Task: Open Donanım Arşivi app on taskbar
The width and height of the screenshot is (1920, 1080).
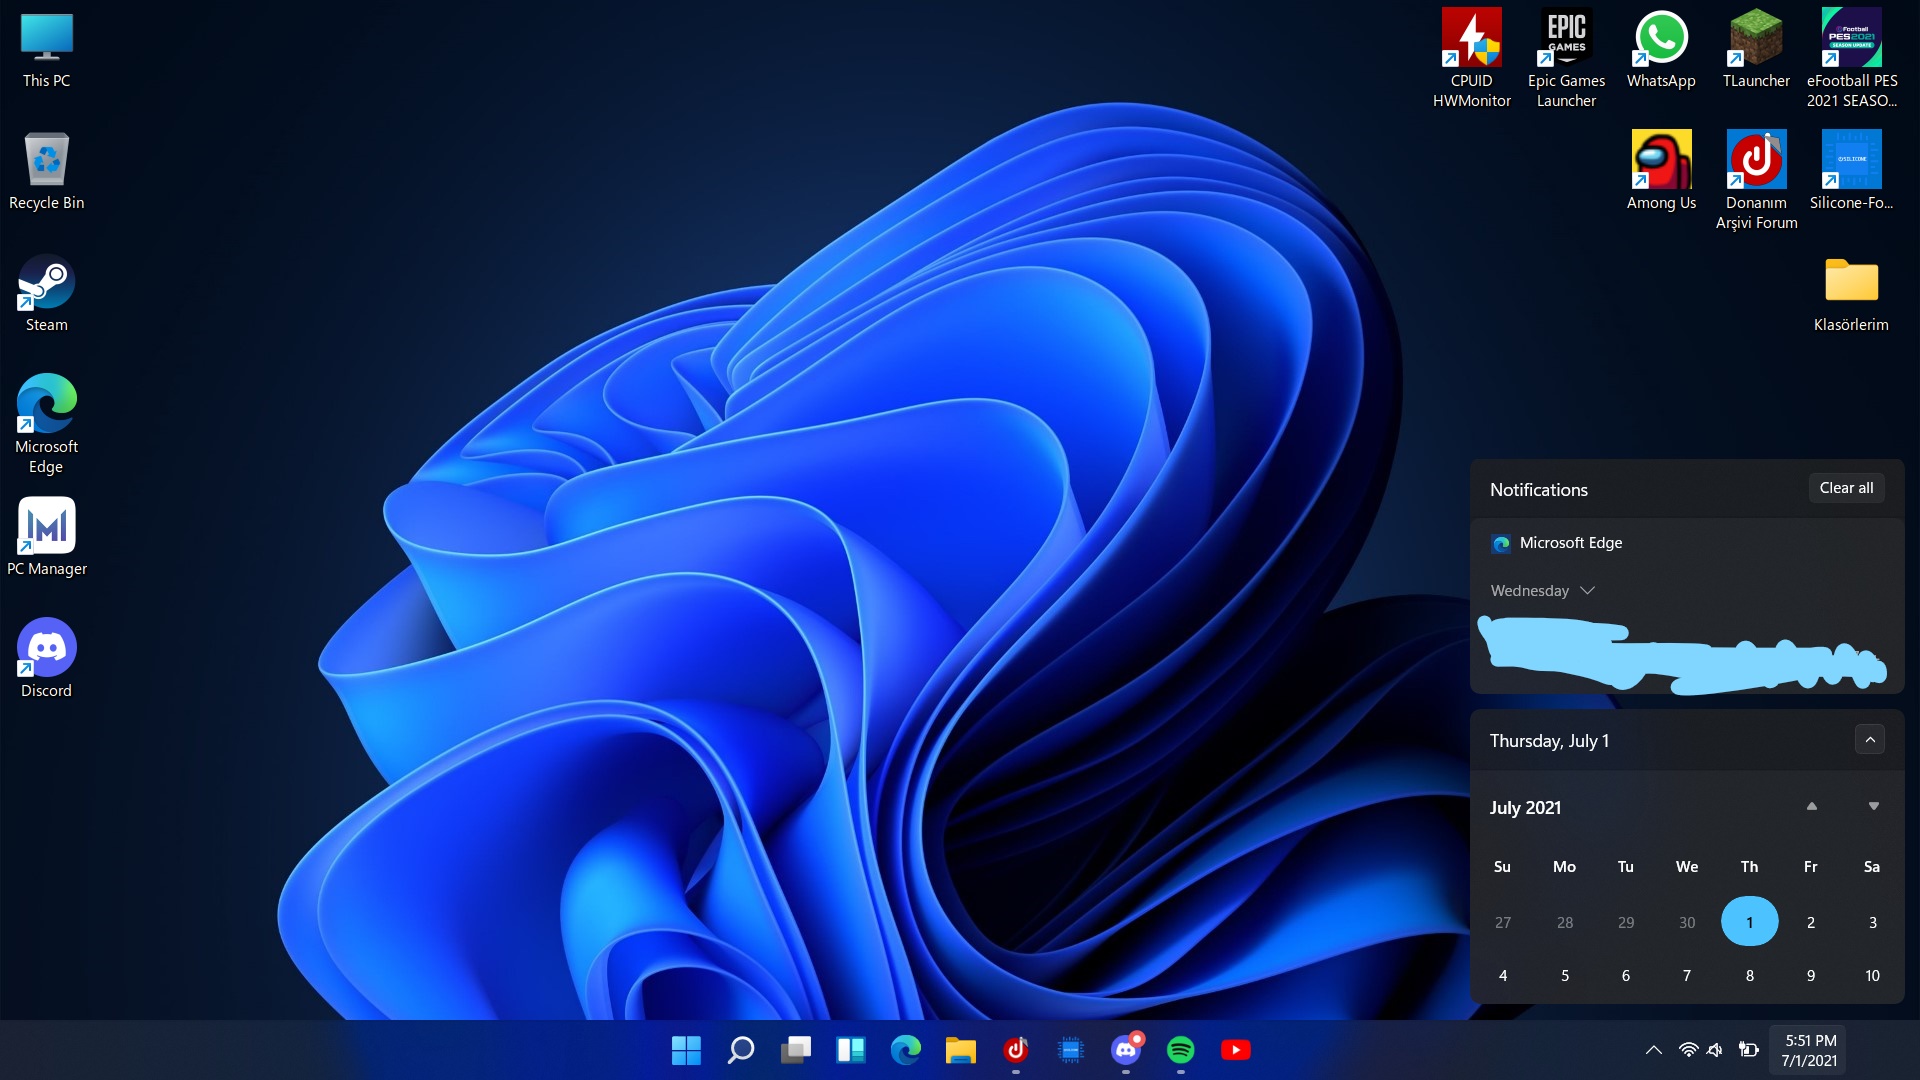Action: 1016,1050
